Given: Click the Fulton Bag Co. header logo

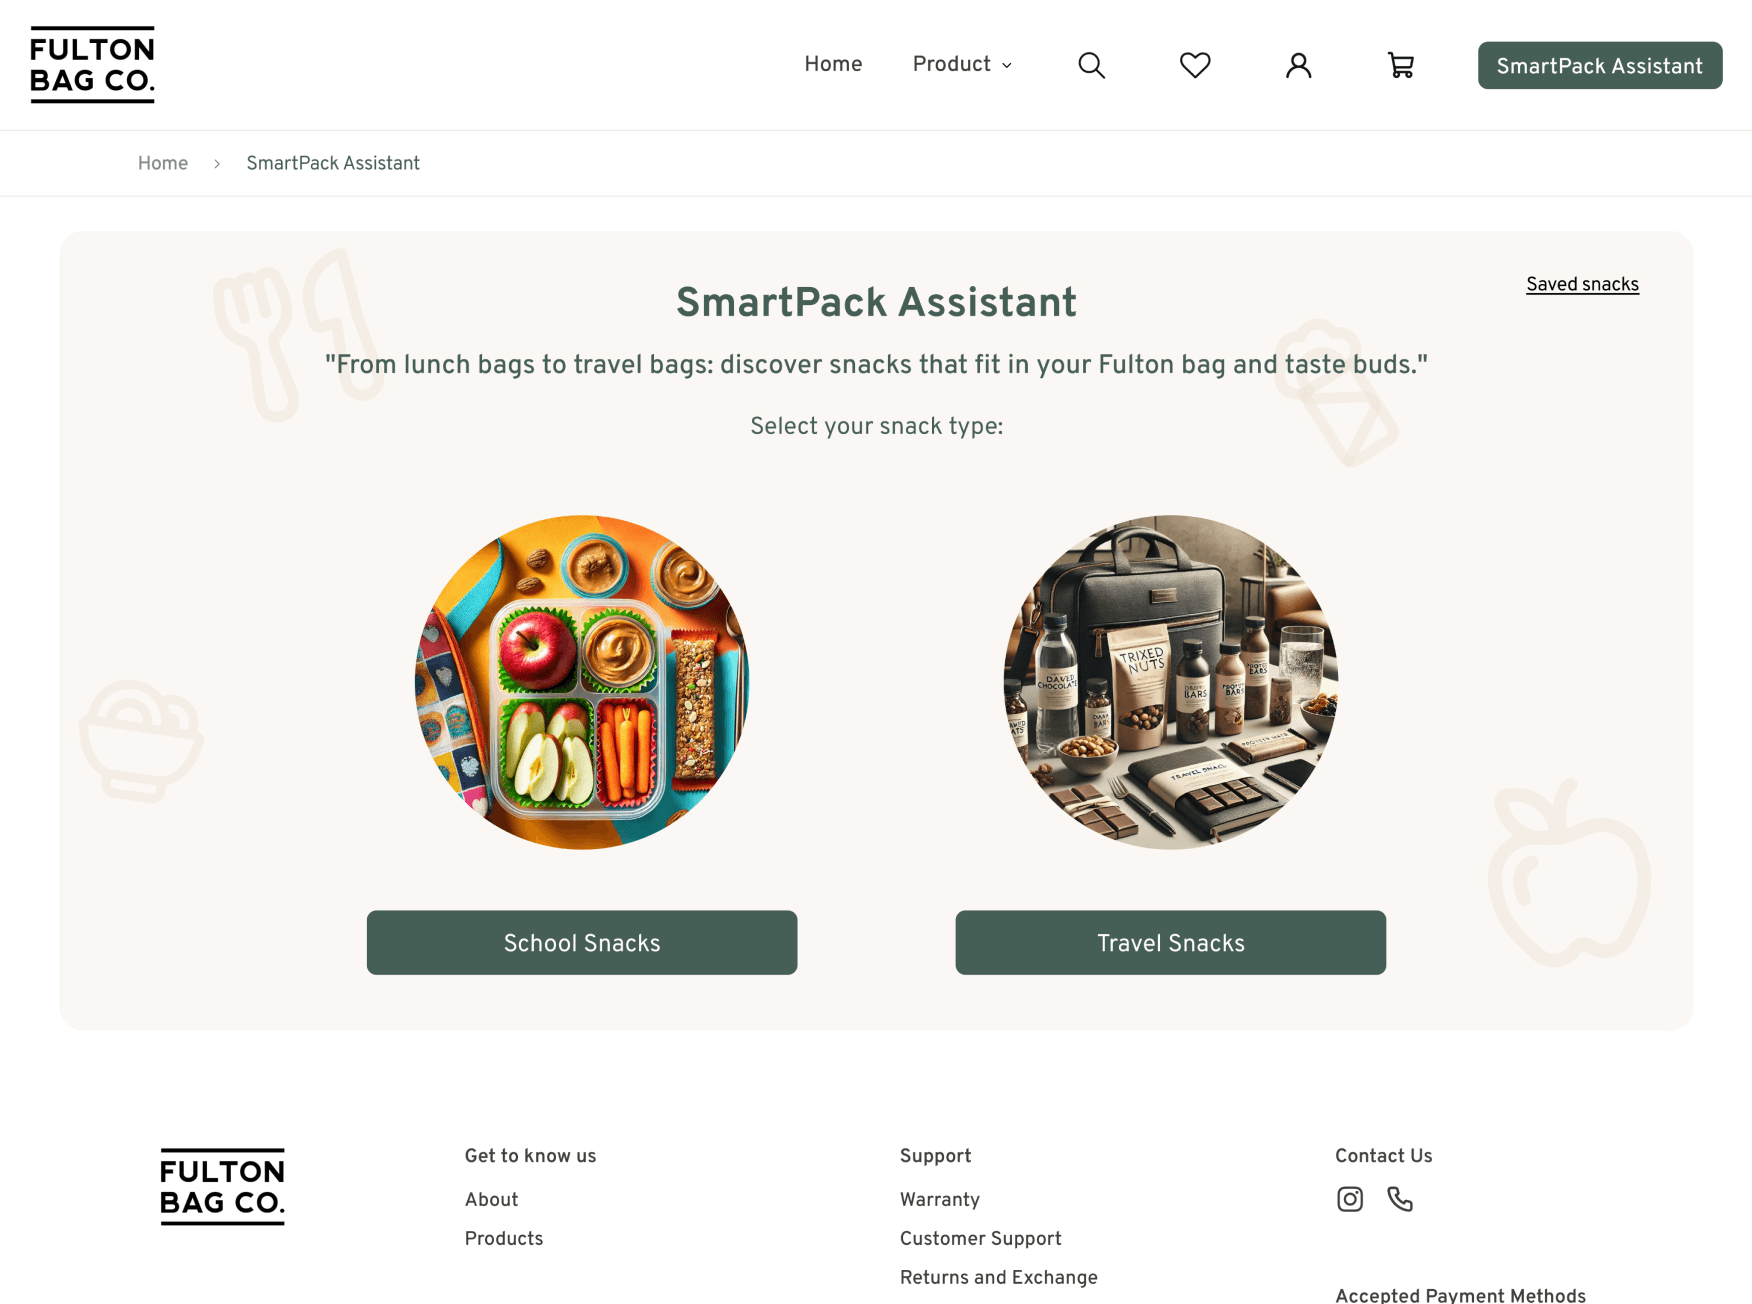Looking at the screenshot, I should click(92, 65).
